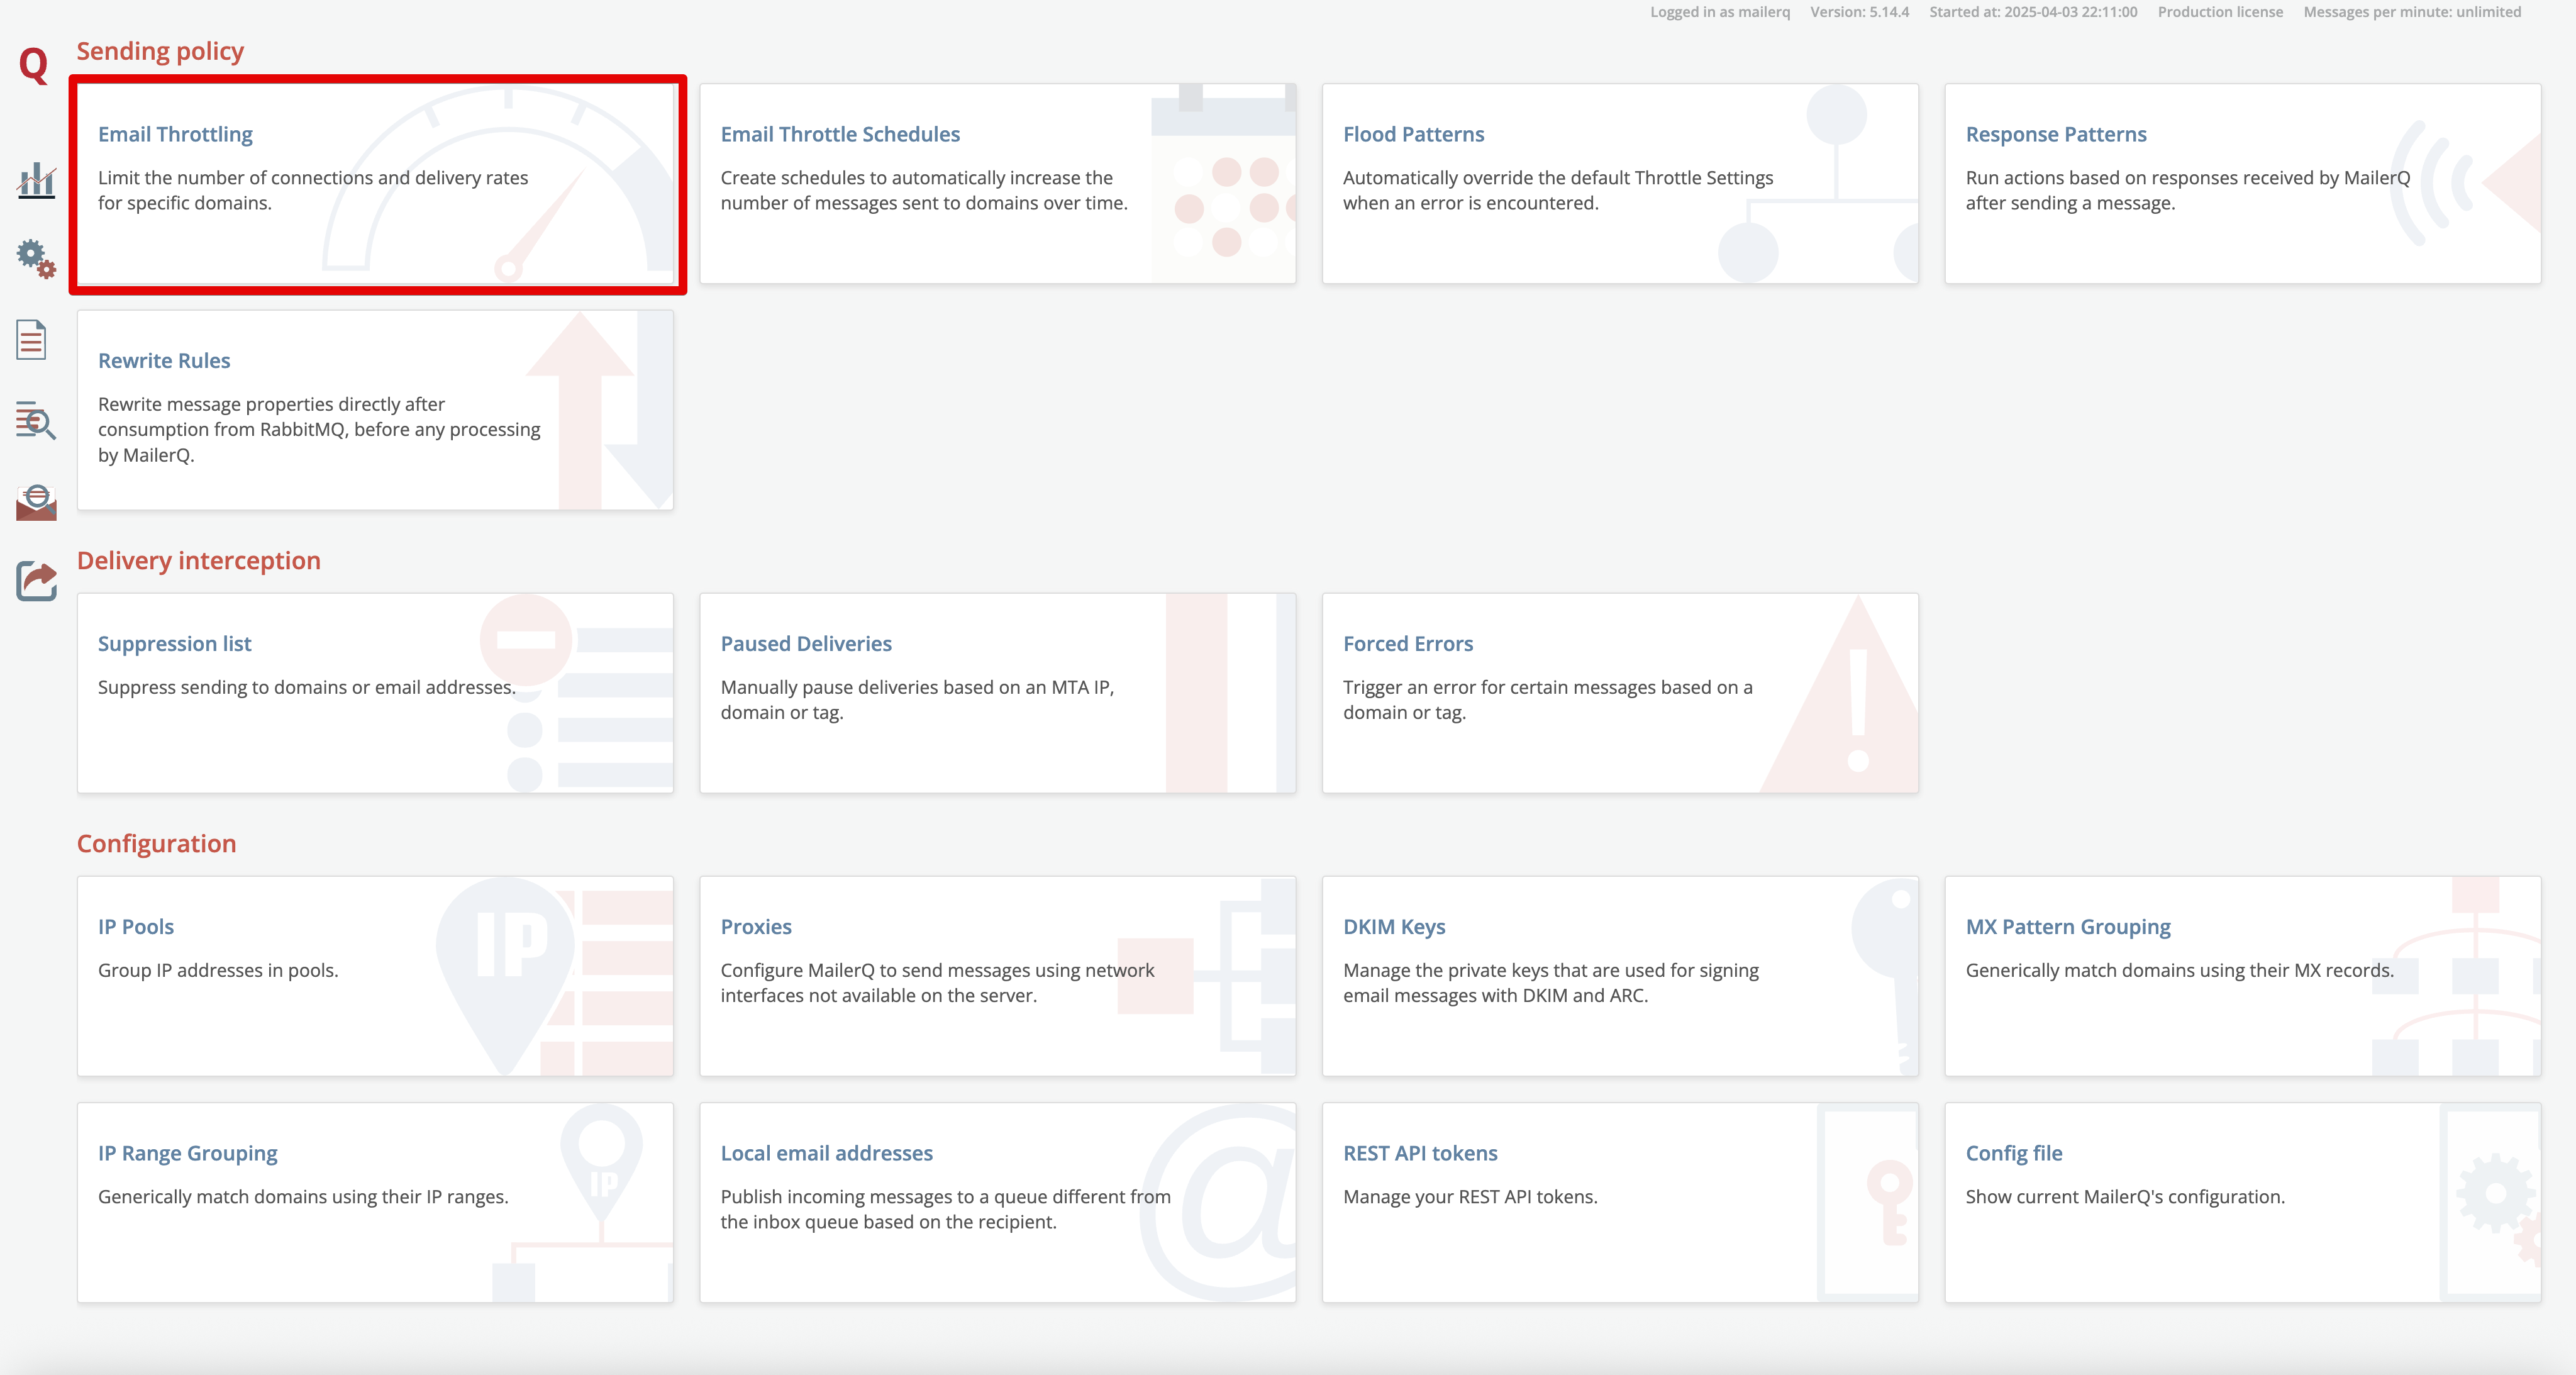Open DKIM Keys management
The width and height of the screenshot is (2576, 1375).
coord(1620,977)
